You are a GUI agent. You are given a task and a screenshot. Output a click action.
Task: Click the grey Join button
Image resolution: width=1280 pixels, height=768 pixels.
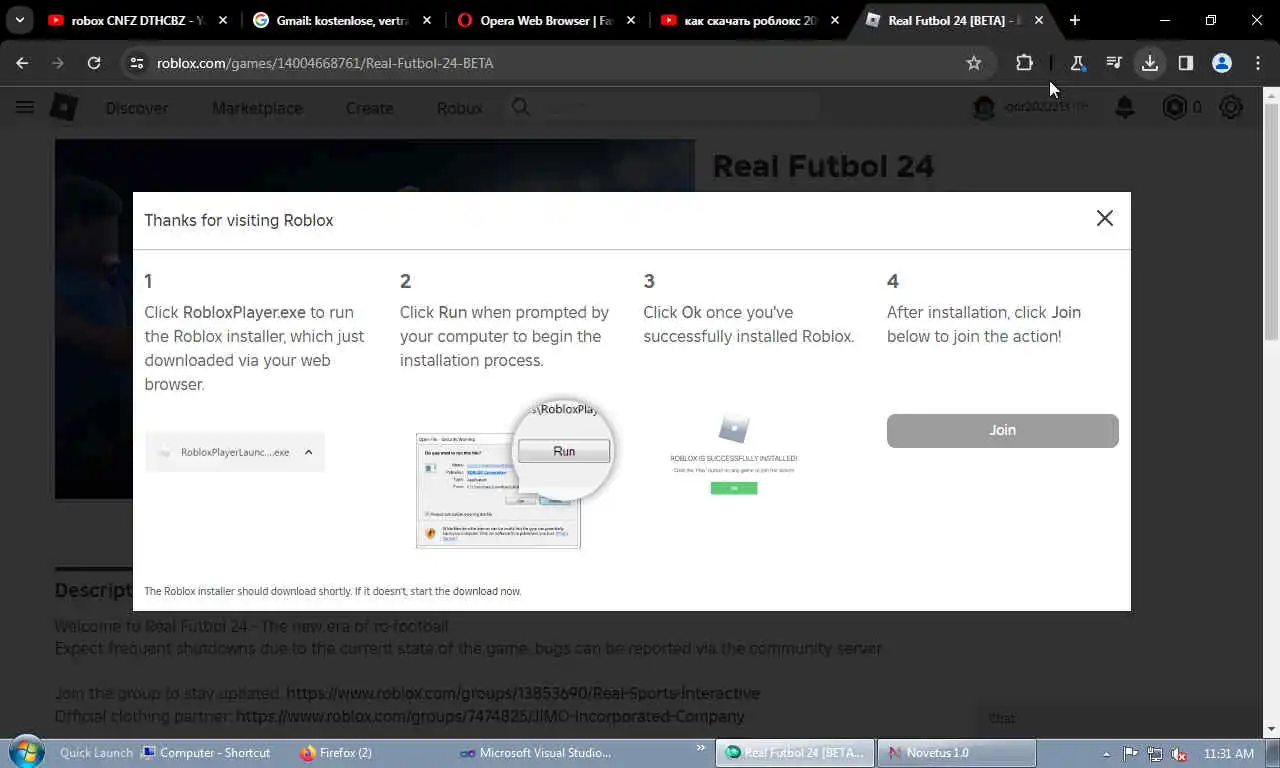[x=1002, y=430]
